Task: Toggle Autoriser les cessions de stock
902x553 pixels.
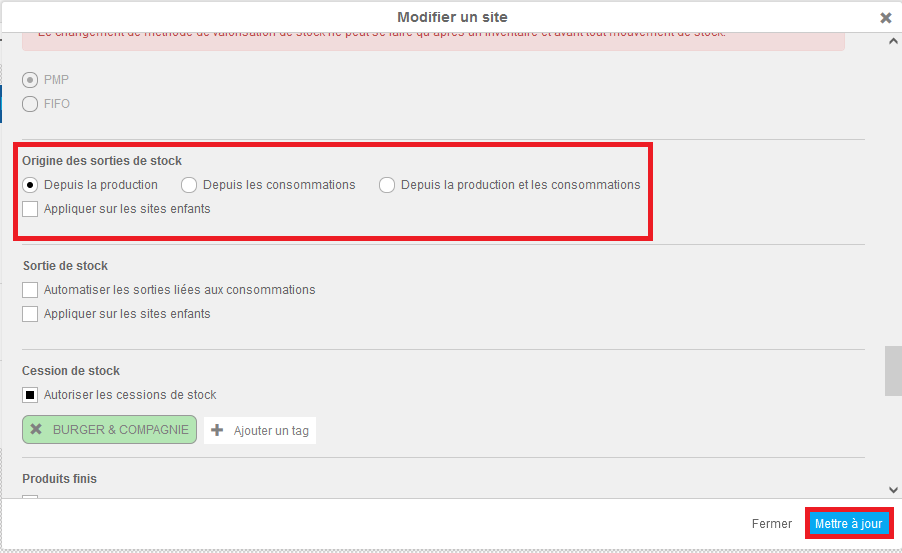Action: coord(30,395)
